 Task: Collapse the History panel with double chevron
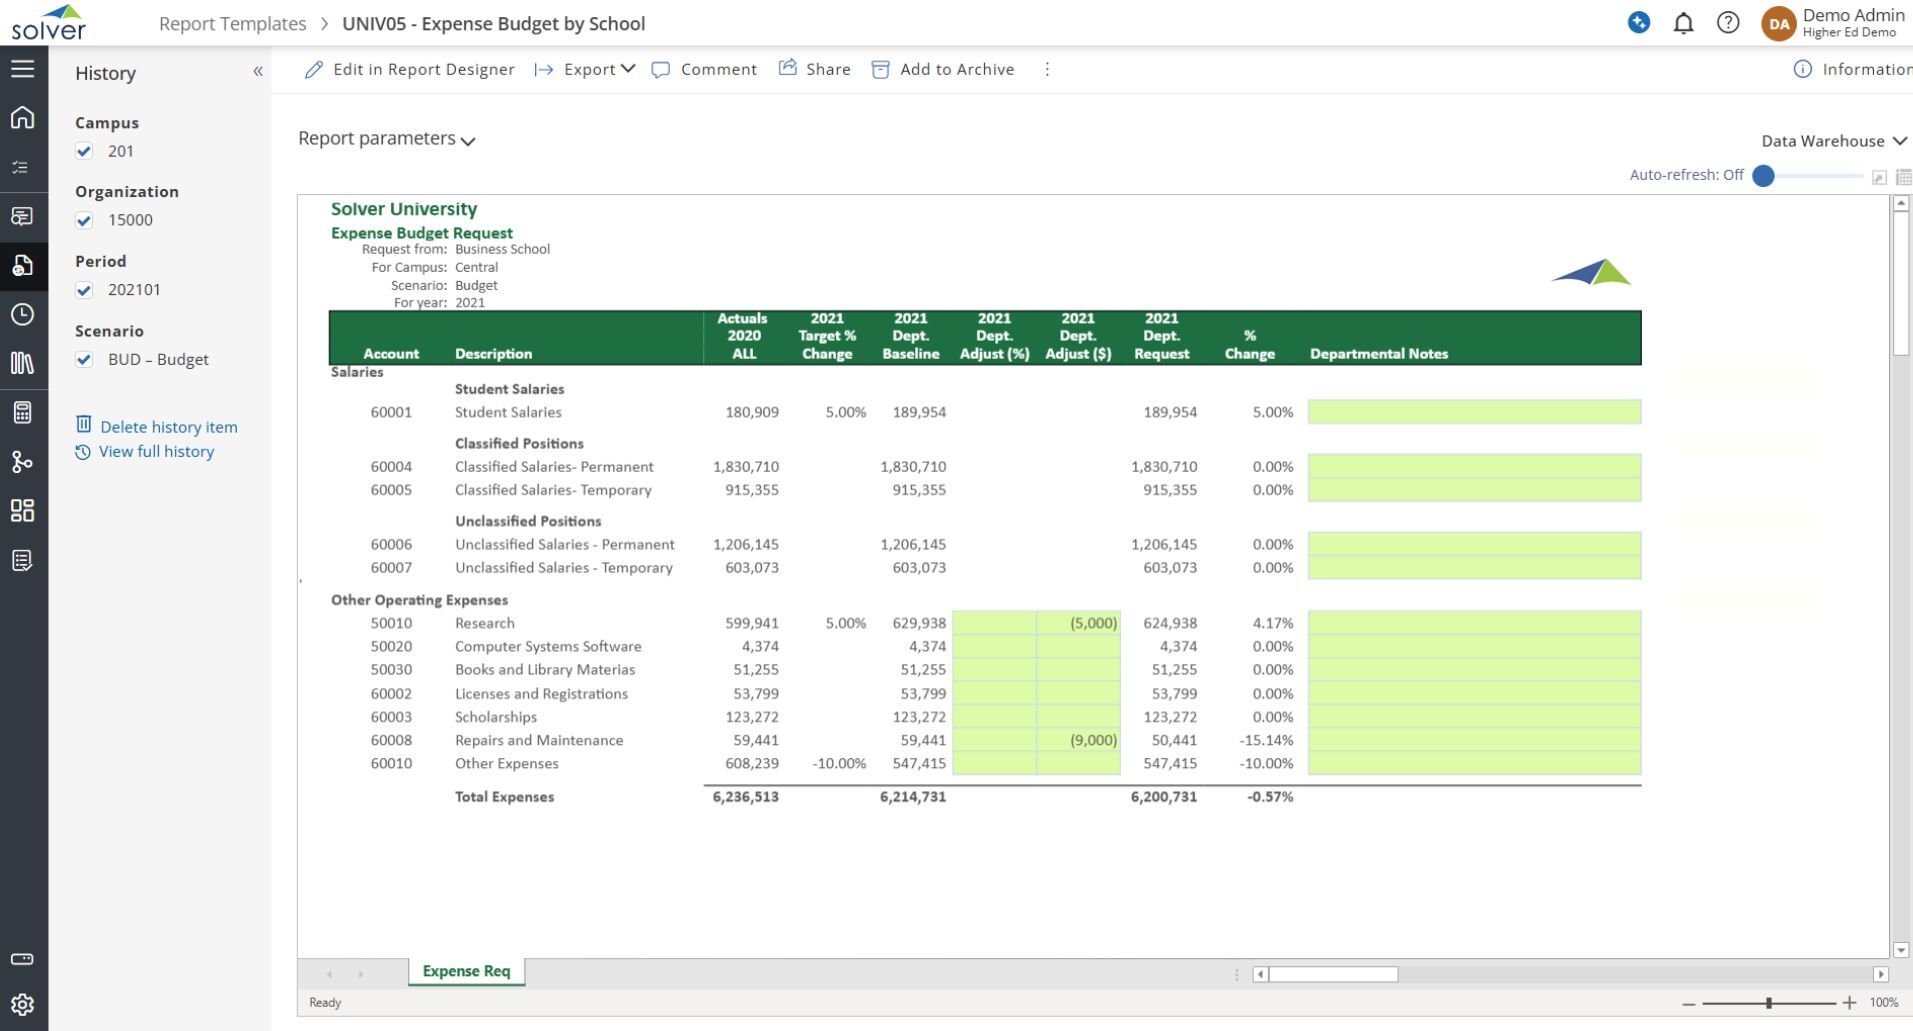pos(258,72)
